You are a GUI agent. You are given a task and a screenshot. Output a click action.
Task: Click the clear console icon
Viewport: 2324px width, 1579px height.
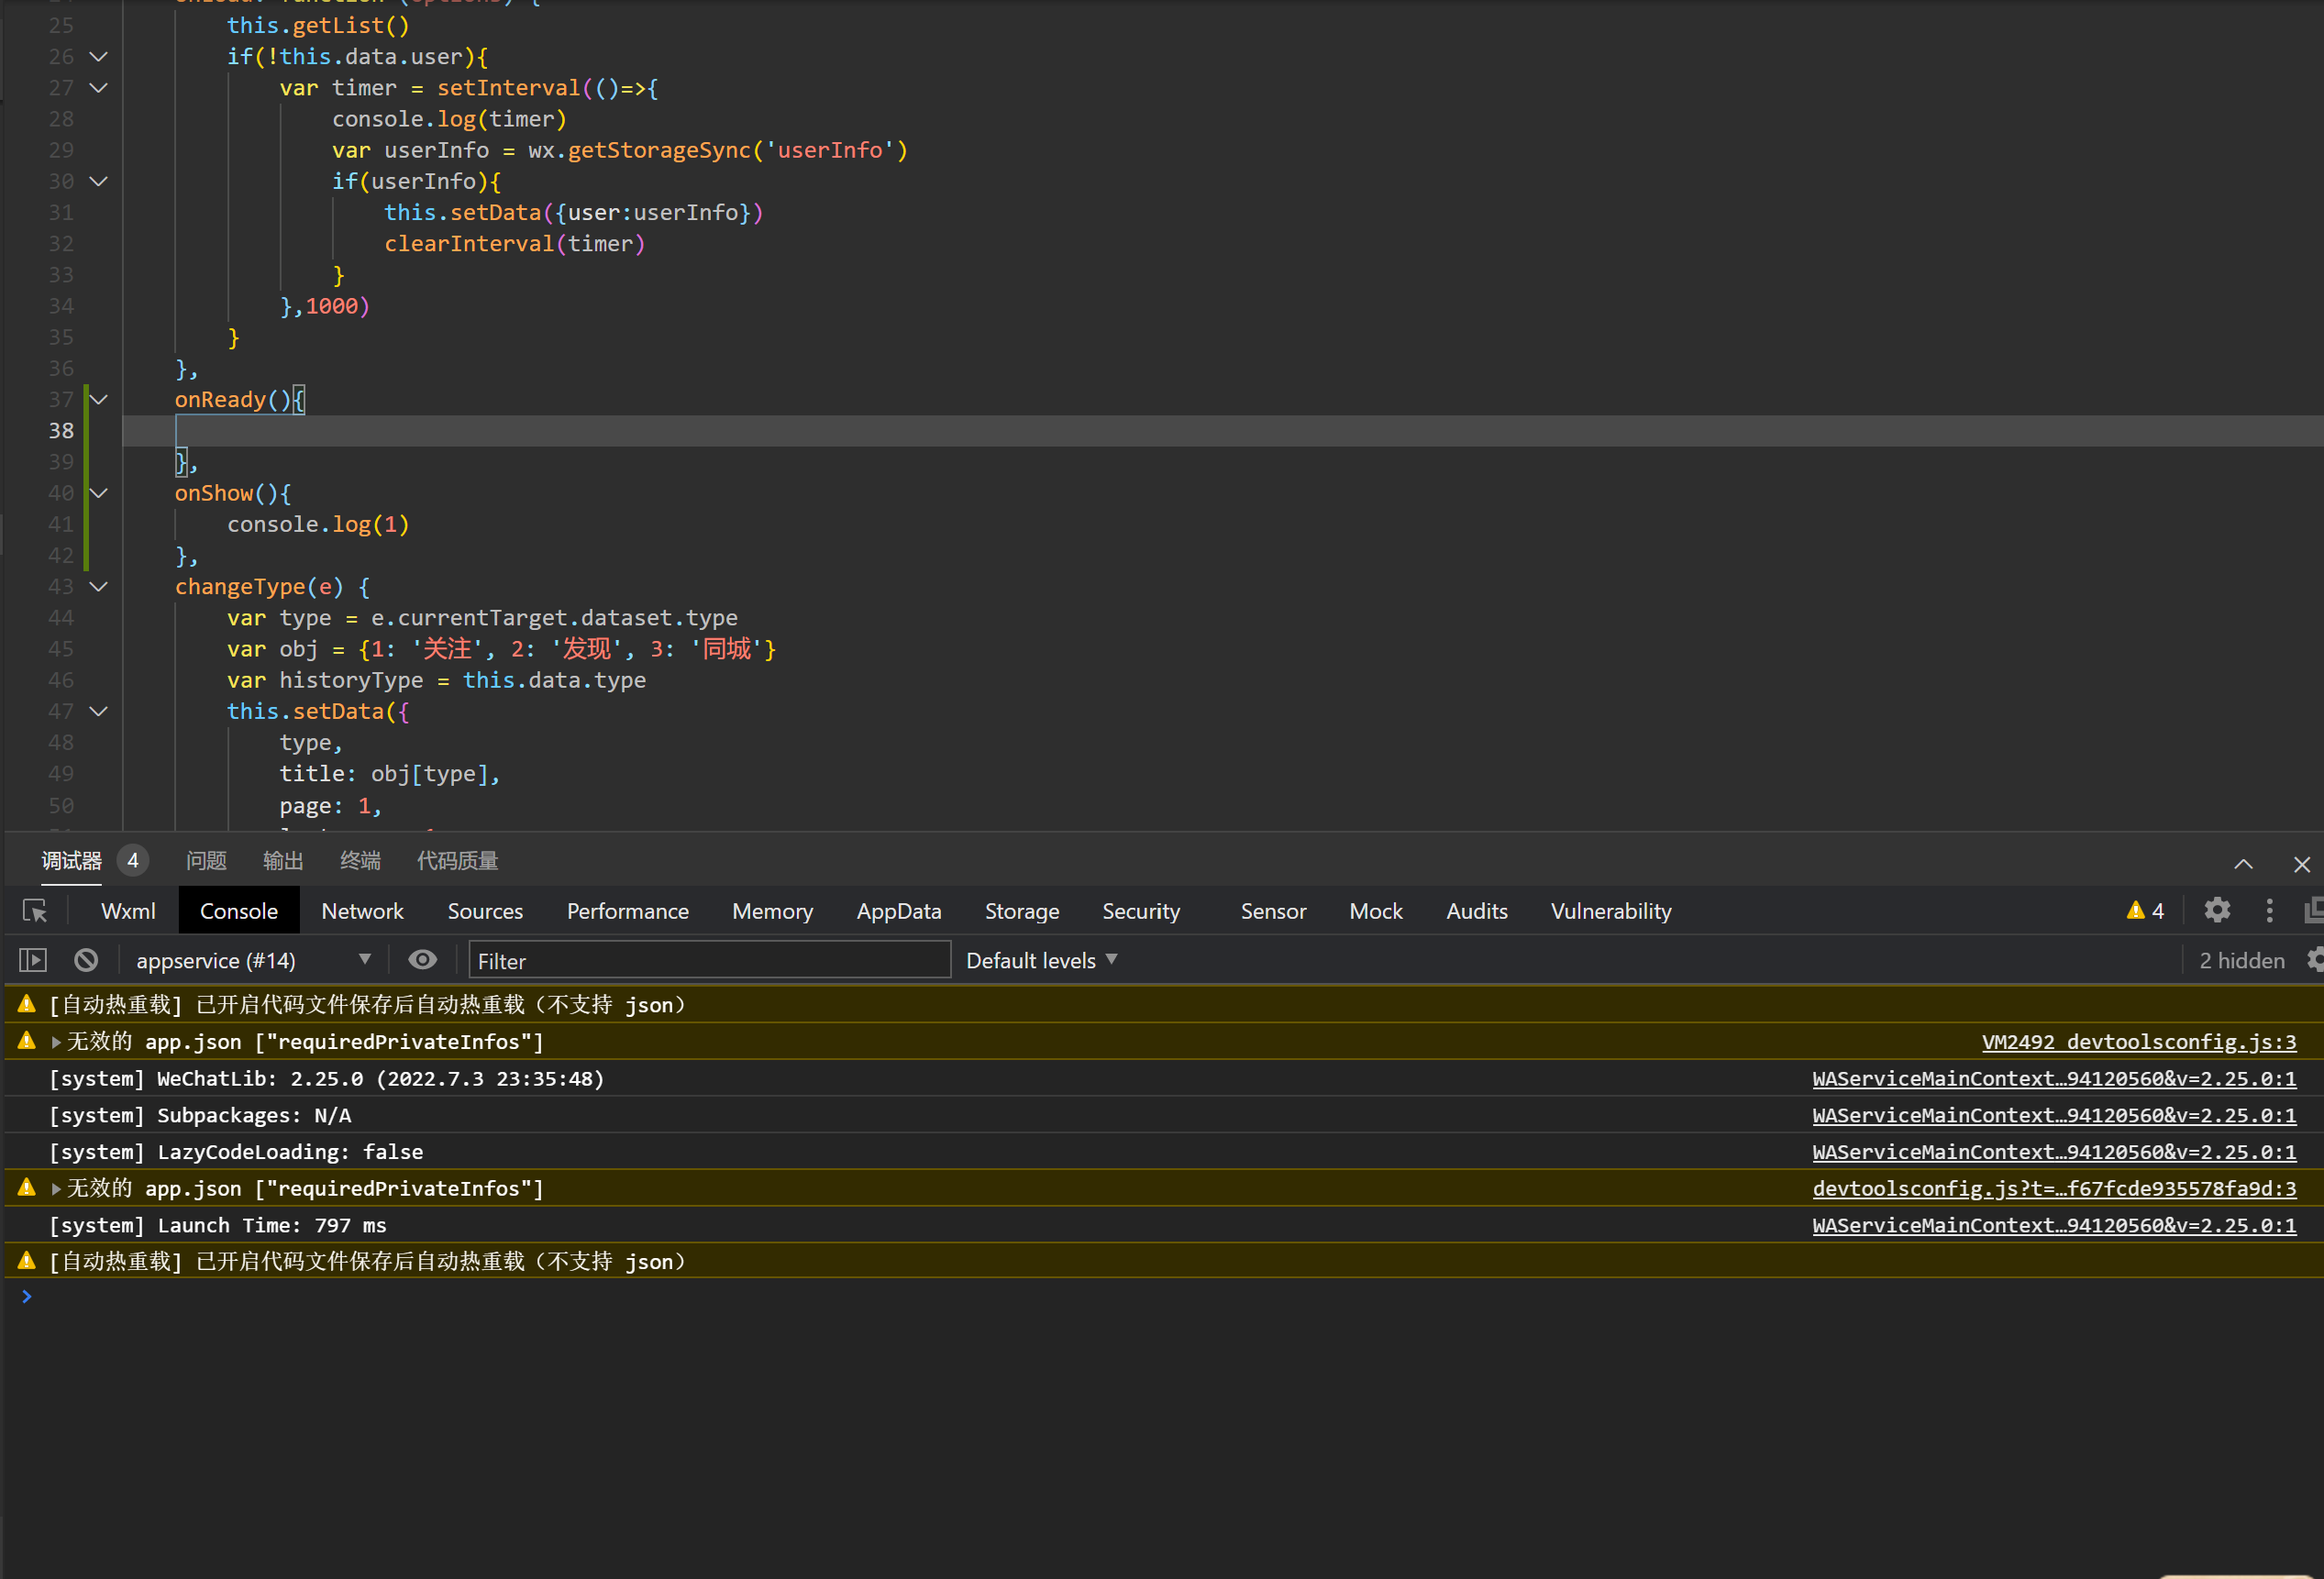click(x=86, y=960)
